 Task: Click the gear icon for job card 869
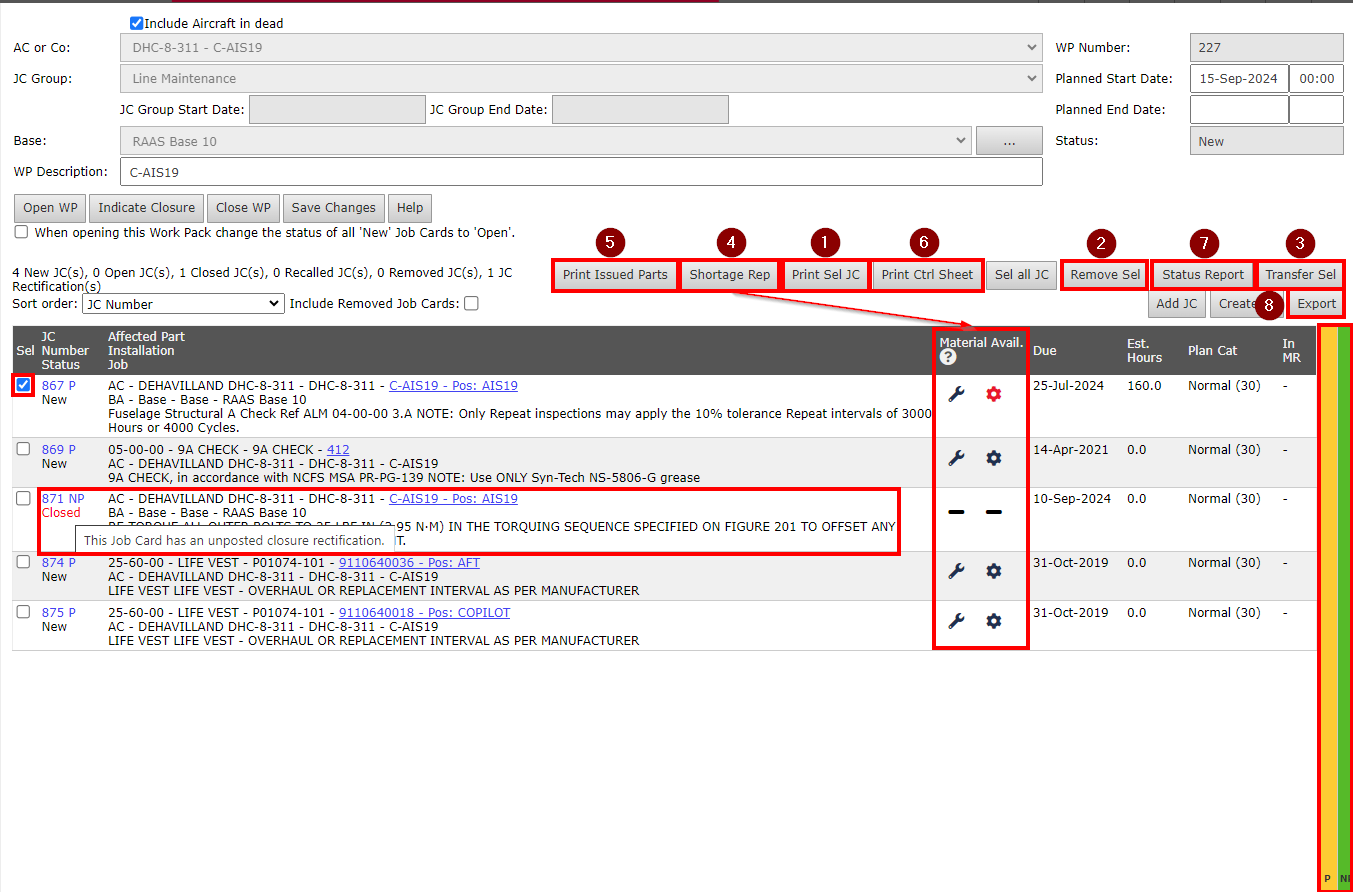[993, 458]
